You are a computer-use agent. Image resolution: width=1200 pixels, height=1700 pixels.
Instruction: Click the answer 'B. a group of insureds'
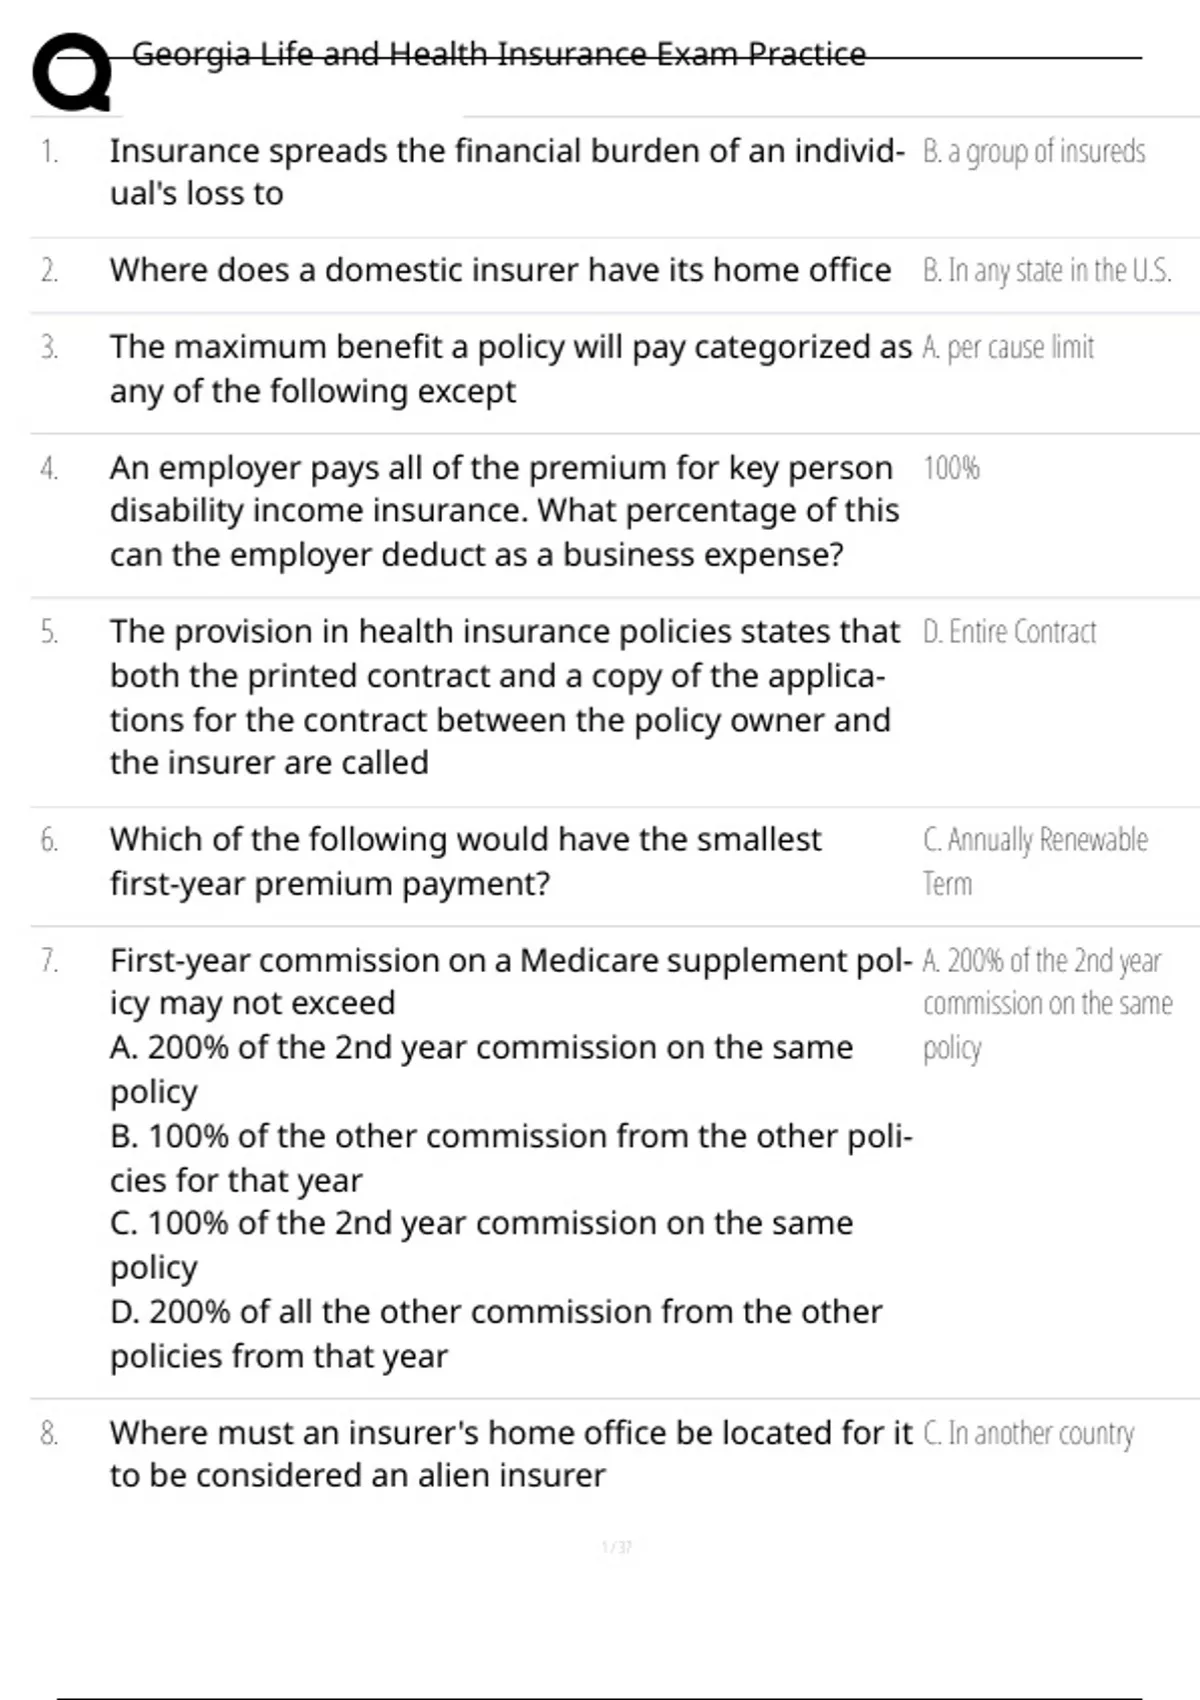point(1034,152)
